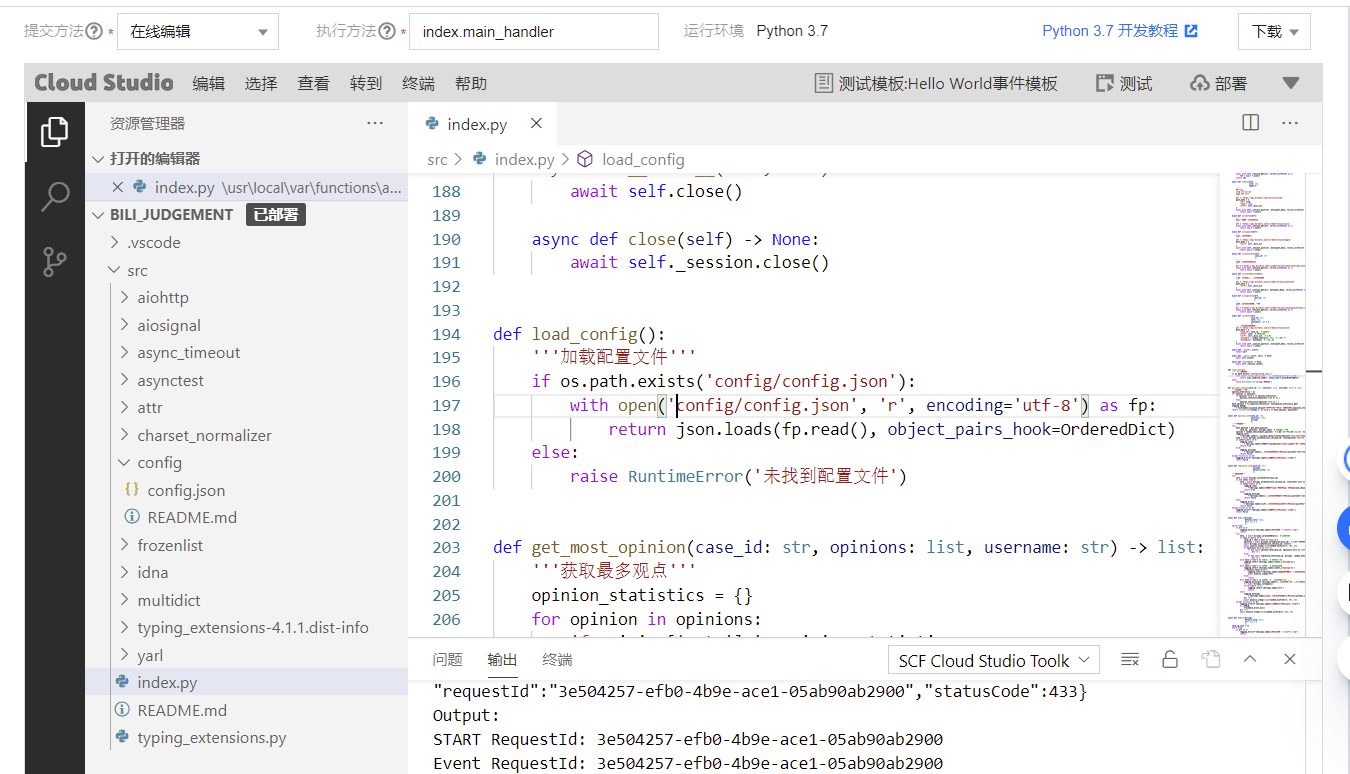Maximize the bottom panel with the chevron

(1249, 659)
